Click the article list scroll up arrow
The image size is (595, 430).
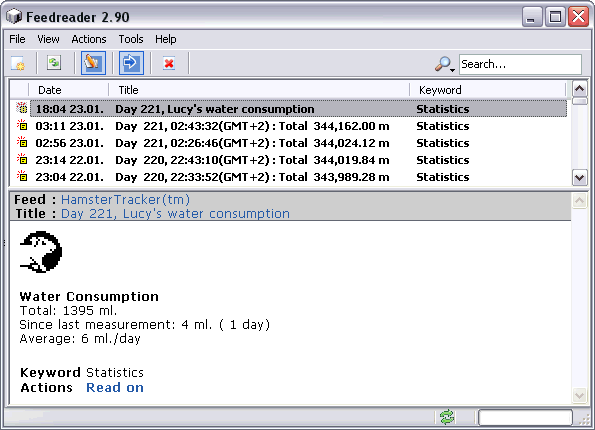coord(579,89)
